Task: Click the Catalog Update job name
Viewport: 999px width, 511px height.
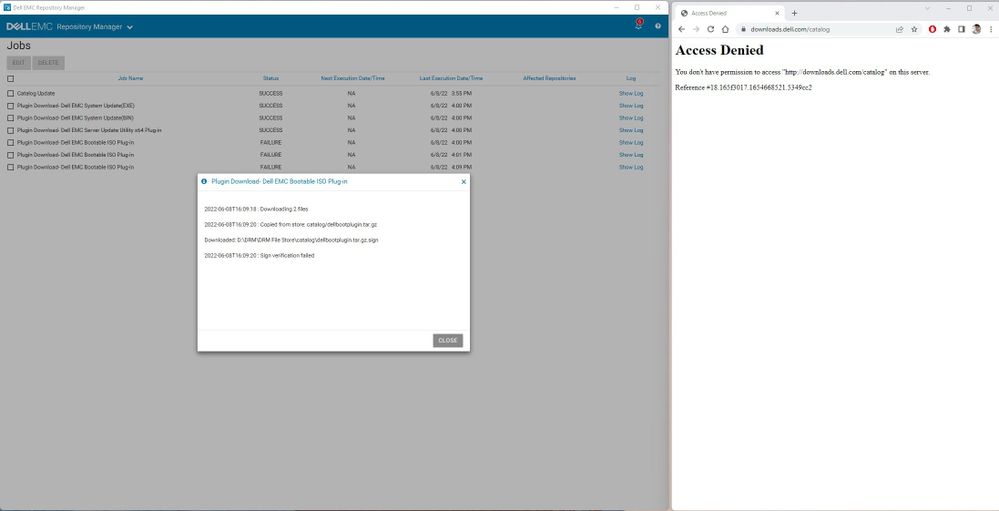Action: 36,94
